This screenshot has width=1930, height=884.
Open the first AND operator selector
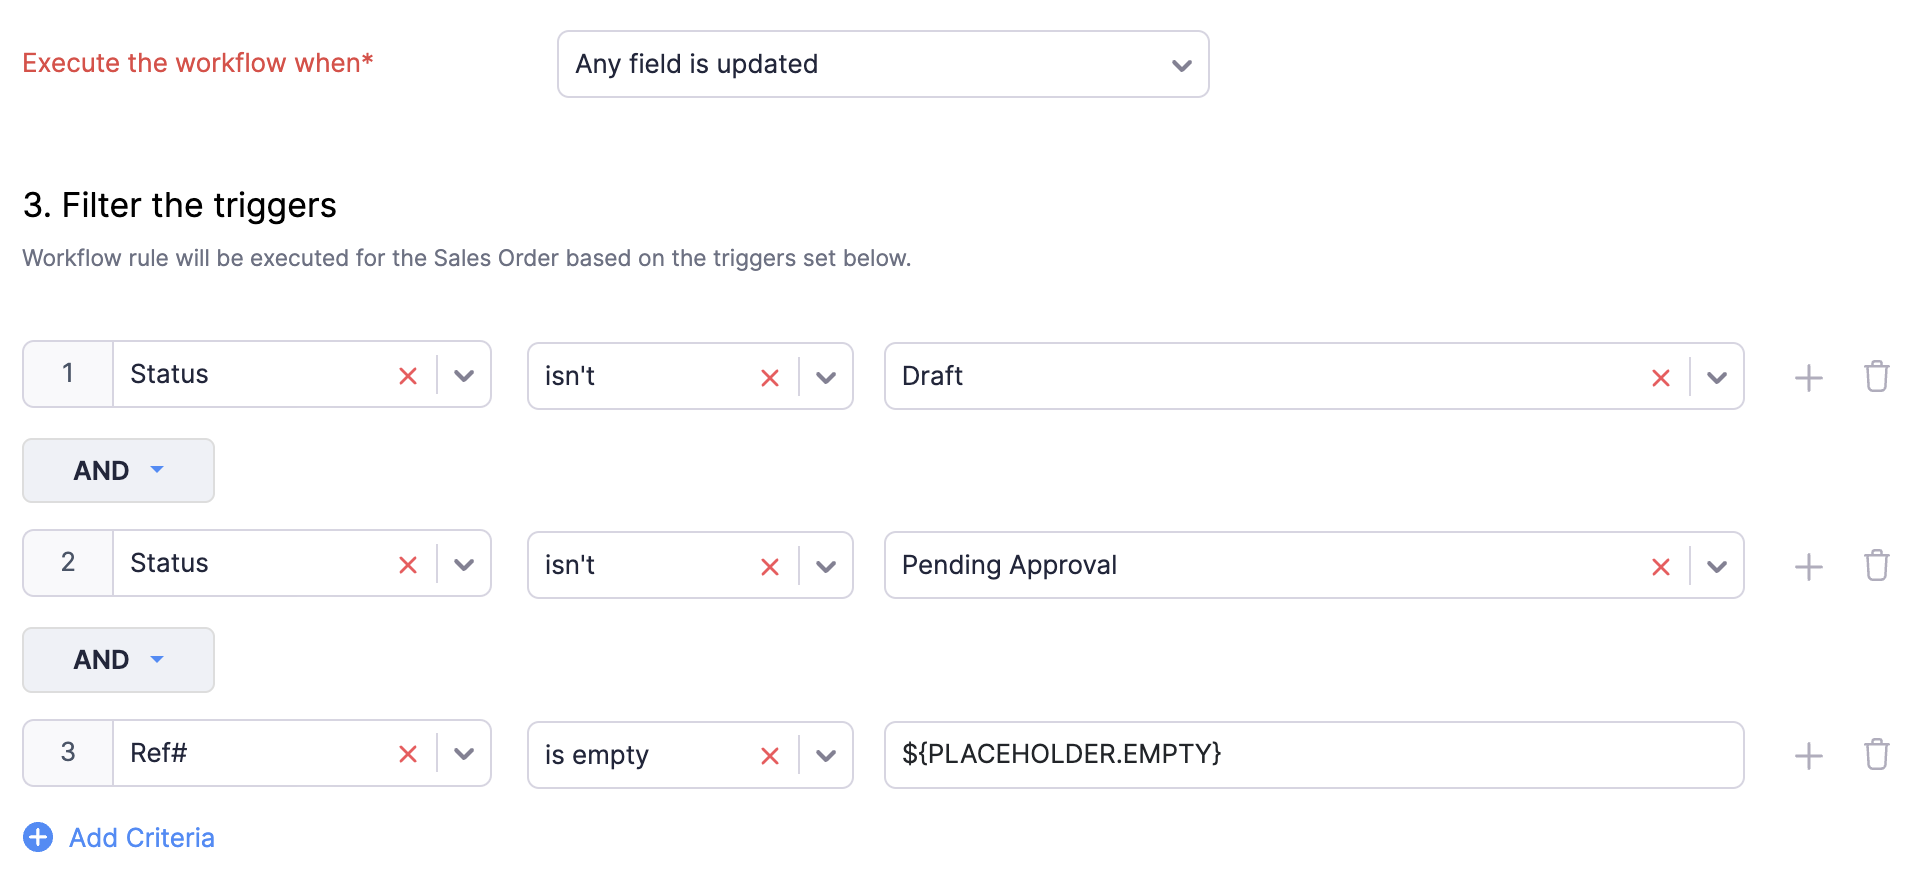[118, 470]
